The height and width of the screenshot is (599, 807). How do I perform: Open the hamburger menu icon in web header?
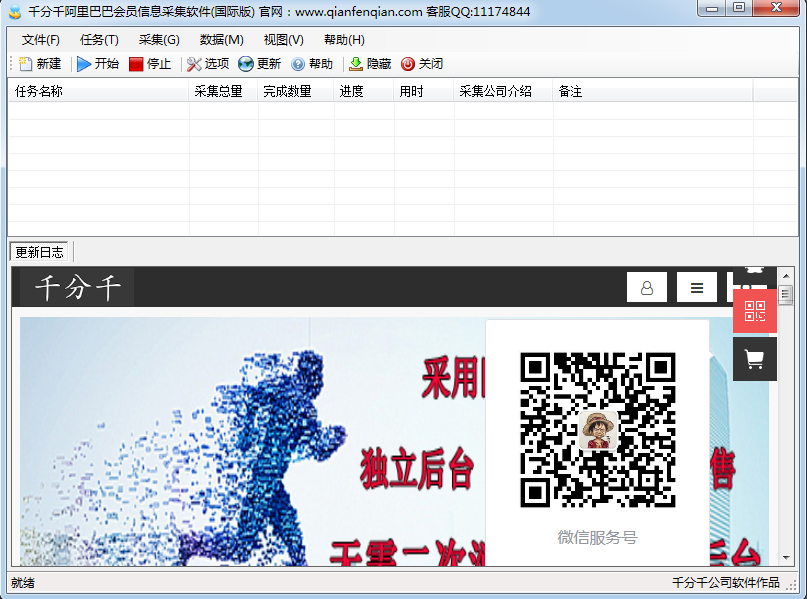coord(697,287)
